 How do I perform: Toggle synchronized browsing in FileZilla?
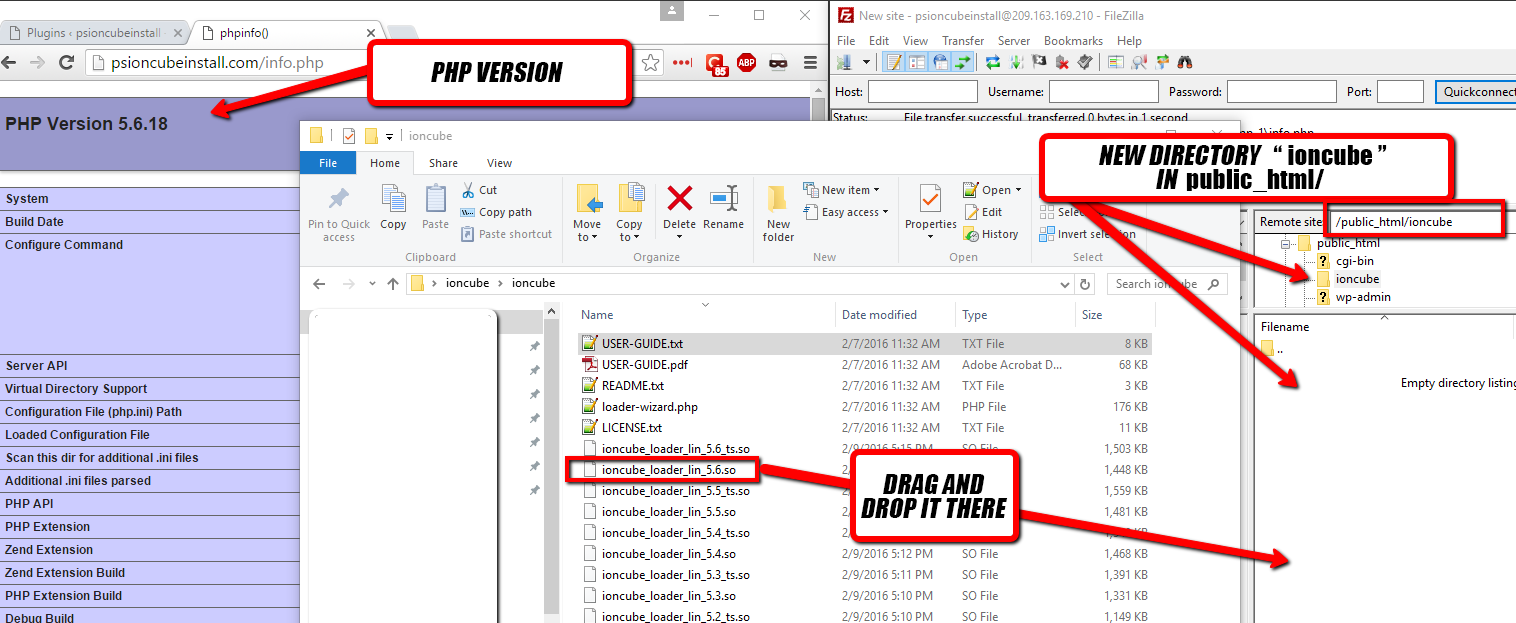coord(1162,62)
